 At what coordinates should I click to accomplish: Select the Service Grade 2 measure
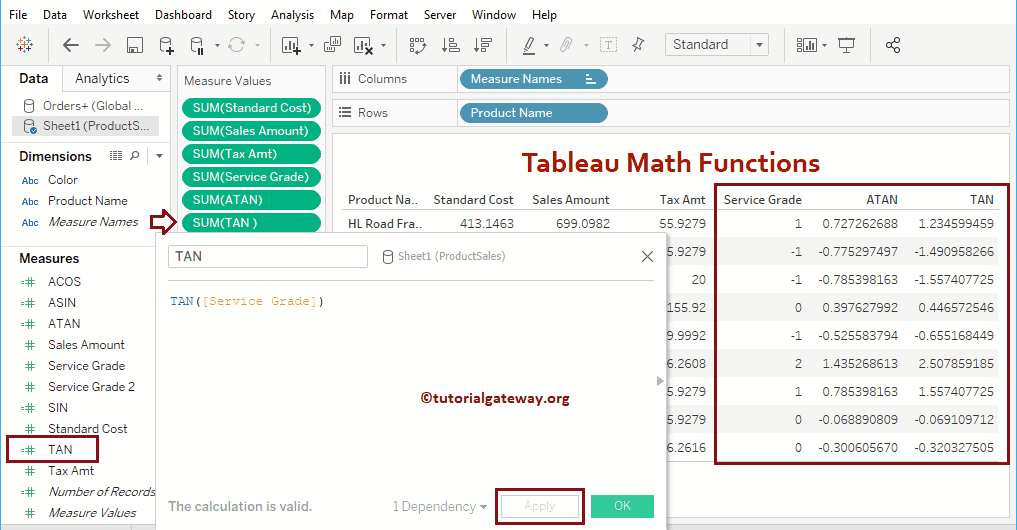pos(91,387)
